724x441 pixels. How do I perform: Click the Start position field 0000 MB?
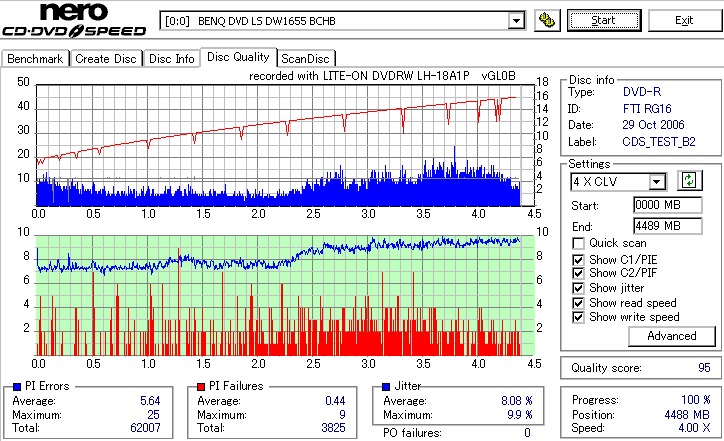tap(668, 205)
